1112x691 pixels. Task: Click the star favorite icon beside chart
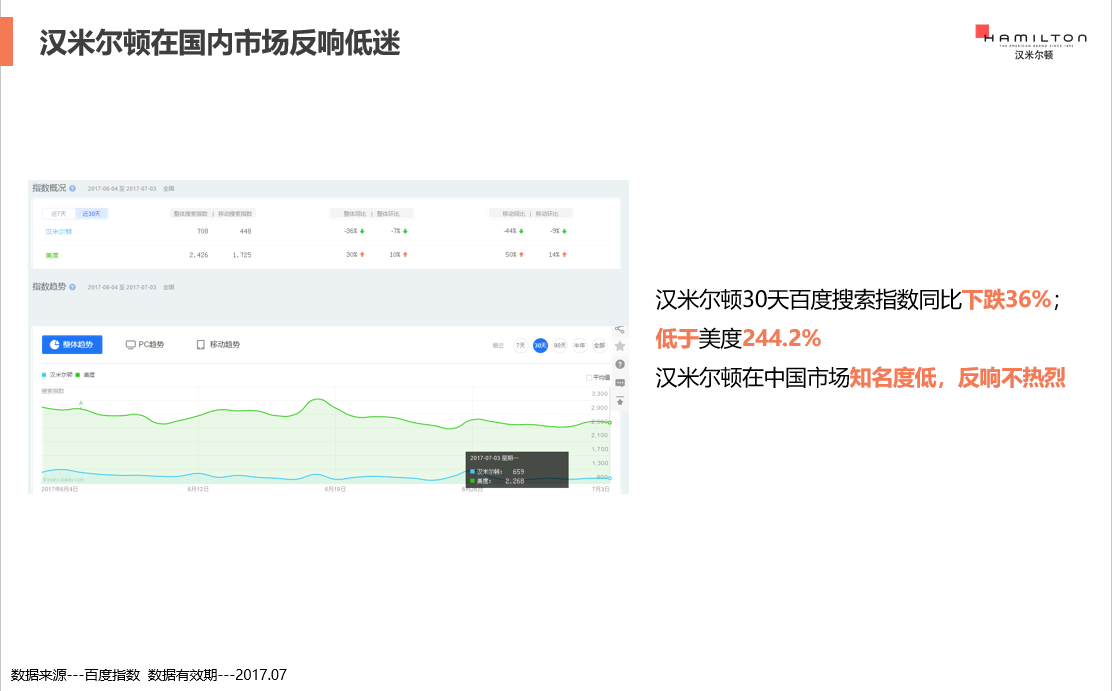tap(620, 346)
